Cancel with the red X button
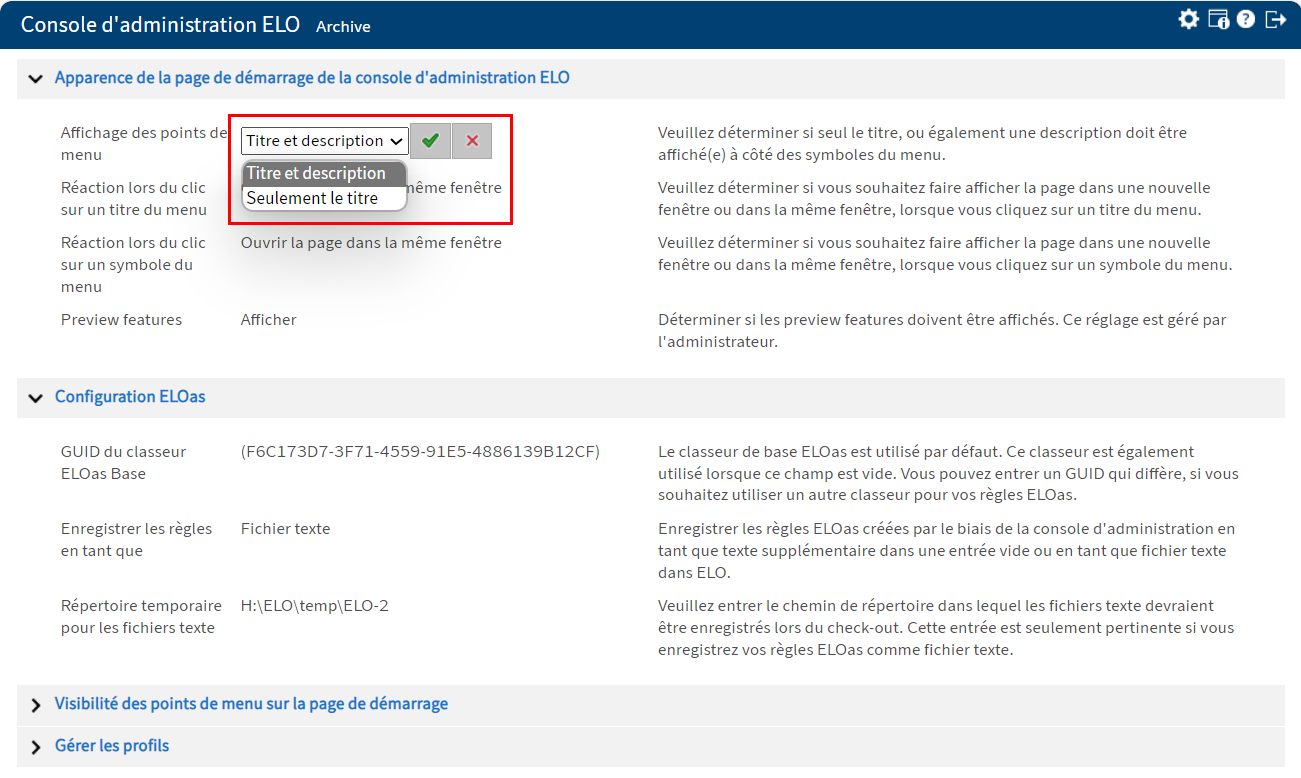Viewport: 1301px width, 778px height. 472,141
